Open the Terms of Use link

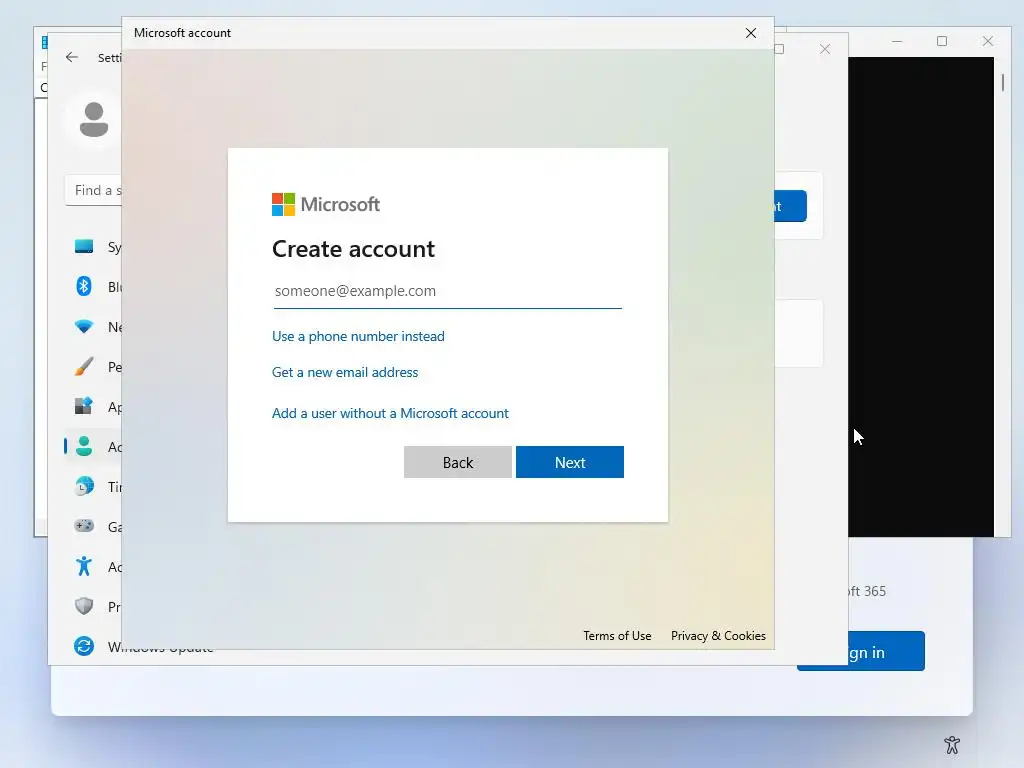[617, 635]
